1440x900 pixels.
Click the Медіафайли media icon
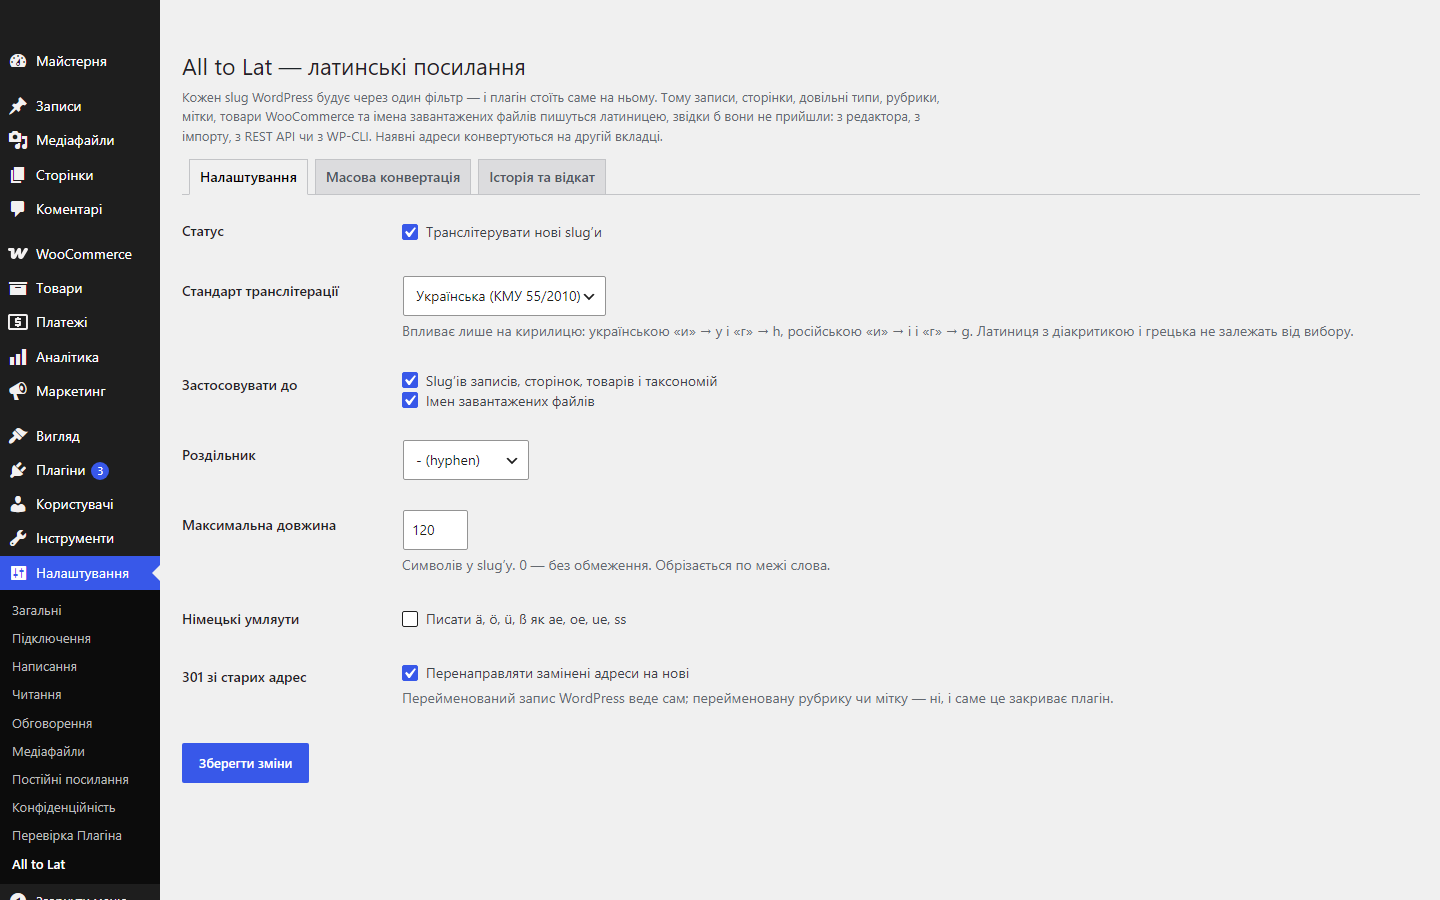click(x=18, y=140)
